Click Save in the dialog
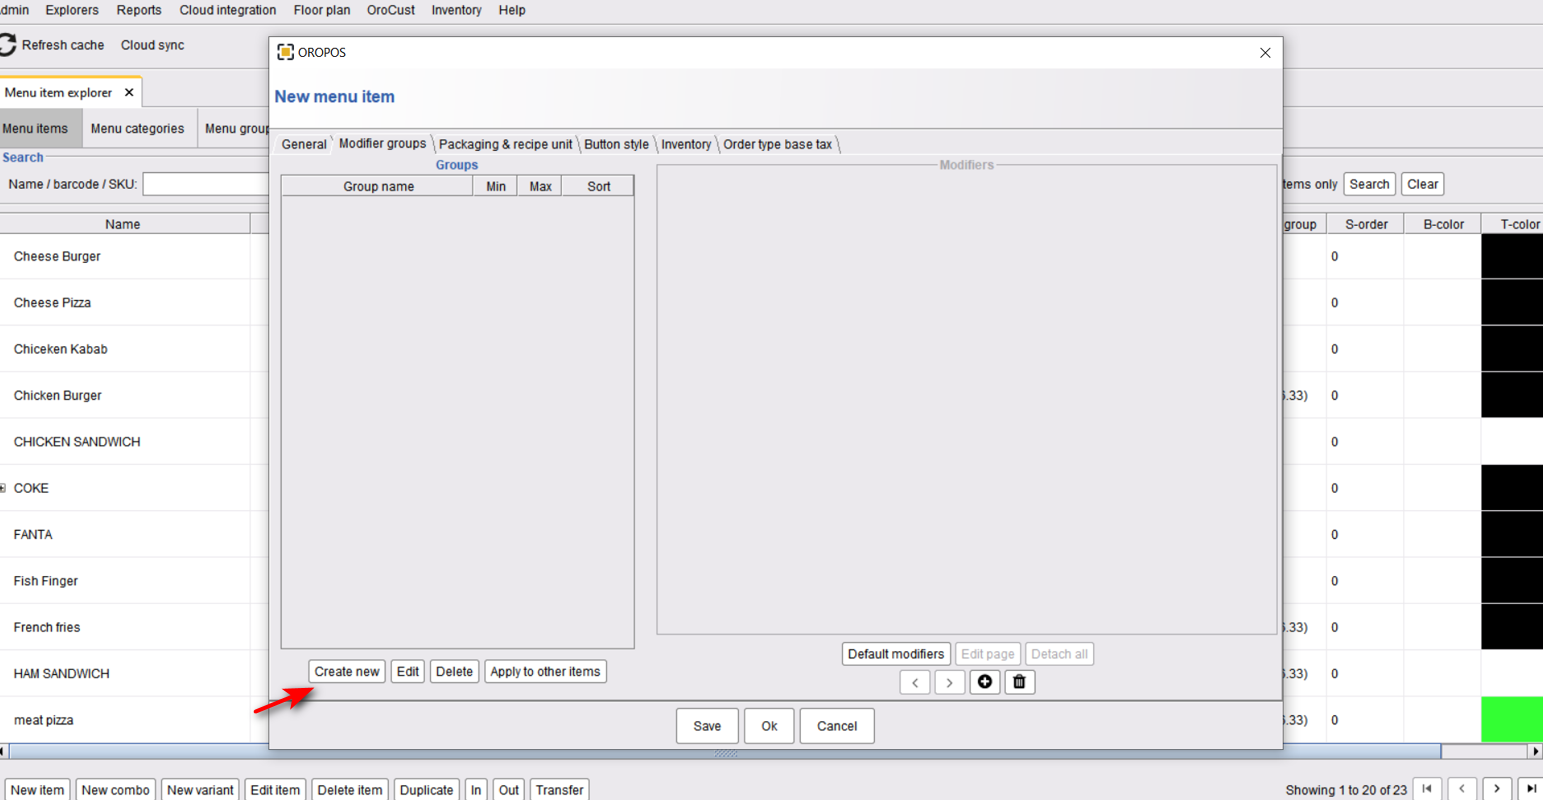The height and width of the screenshot is (800, 1543). 707,726
